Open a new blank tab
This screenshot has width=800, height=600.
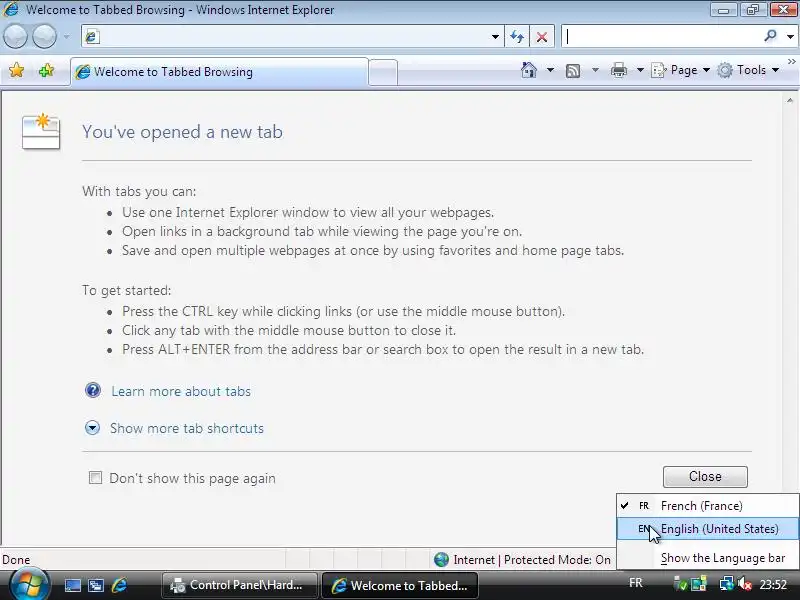(383, 72)
